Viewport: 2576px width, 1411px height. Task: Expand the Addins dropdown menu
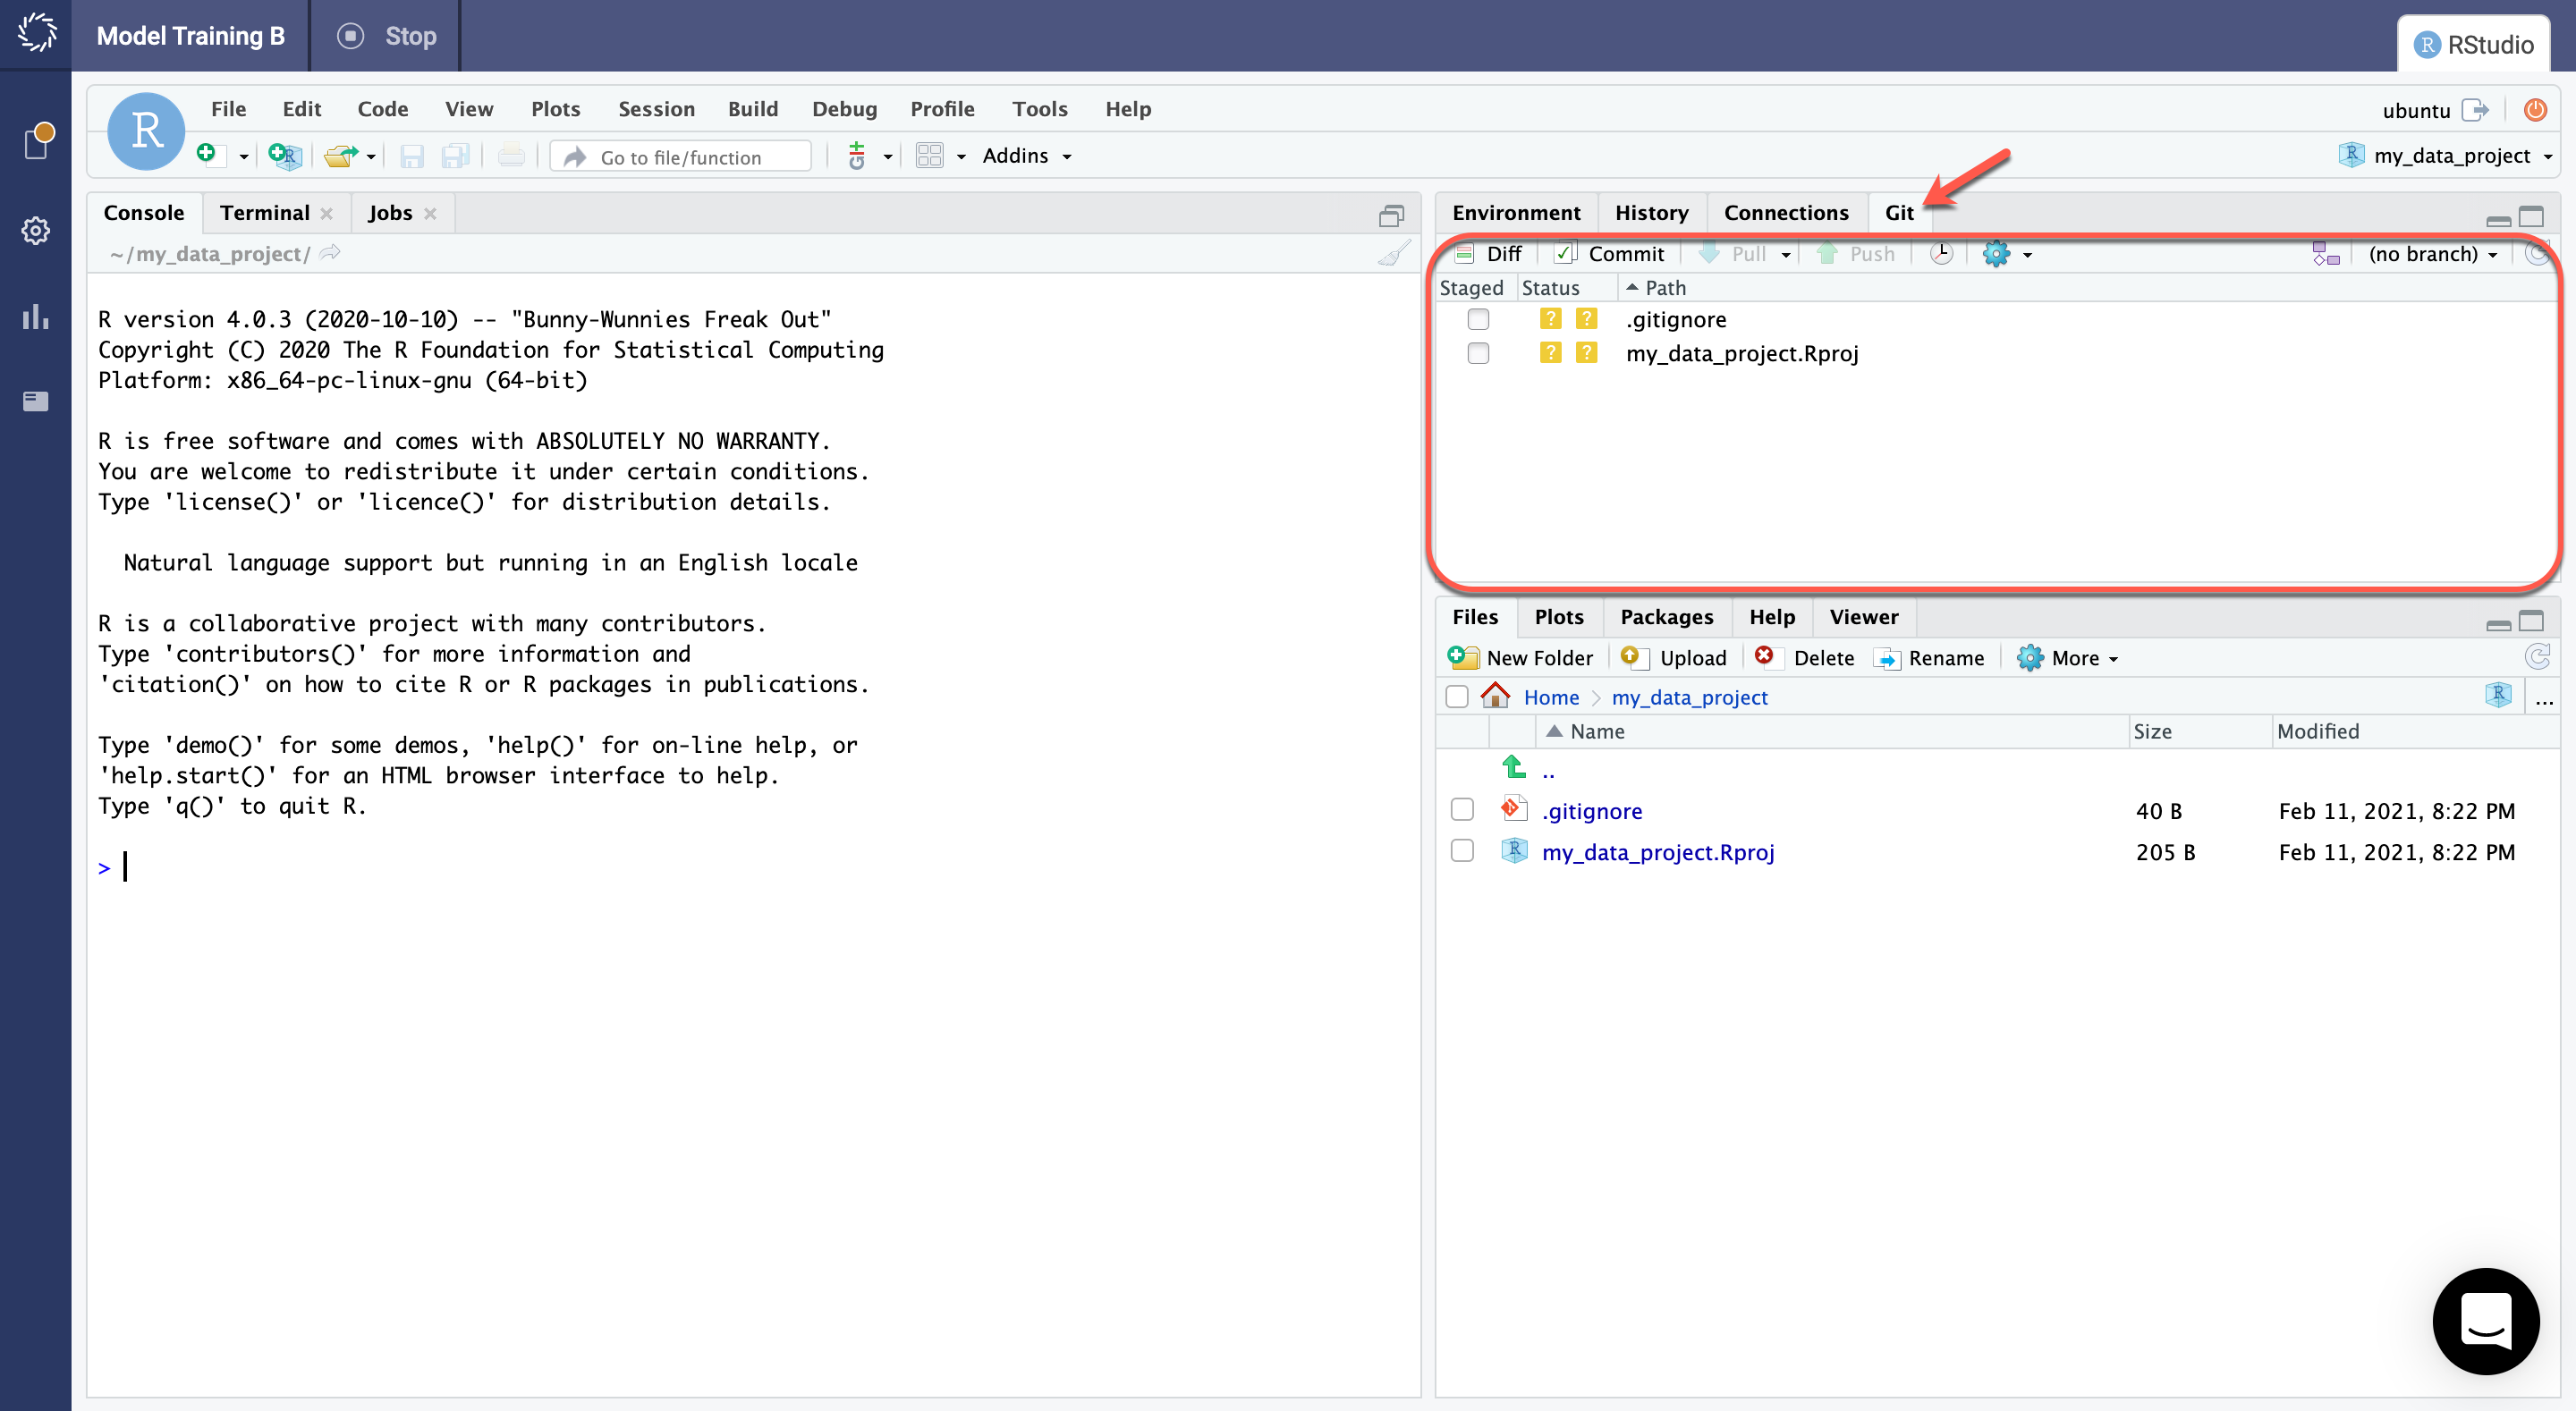pyautogui.click(x=1026, y=155)
